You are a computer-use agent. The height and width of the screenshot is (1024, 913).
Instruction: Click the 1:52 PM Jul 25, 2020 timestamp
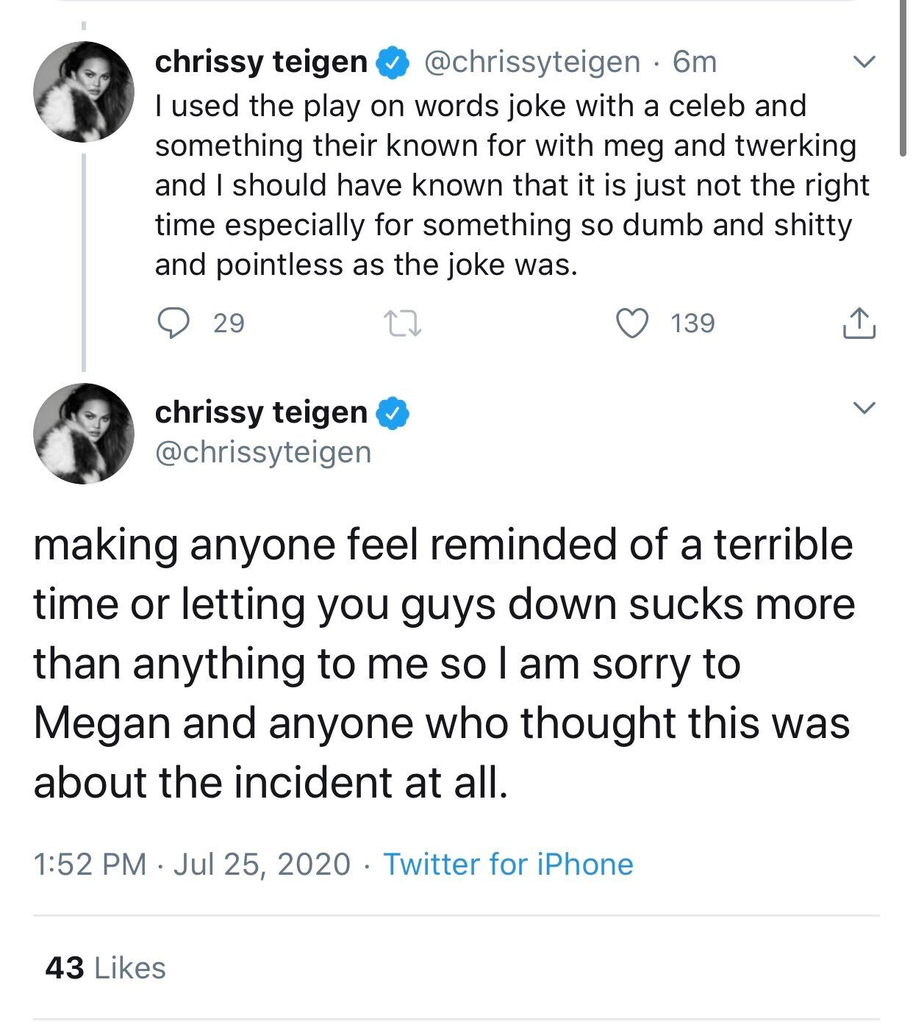(192, 864)
